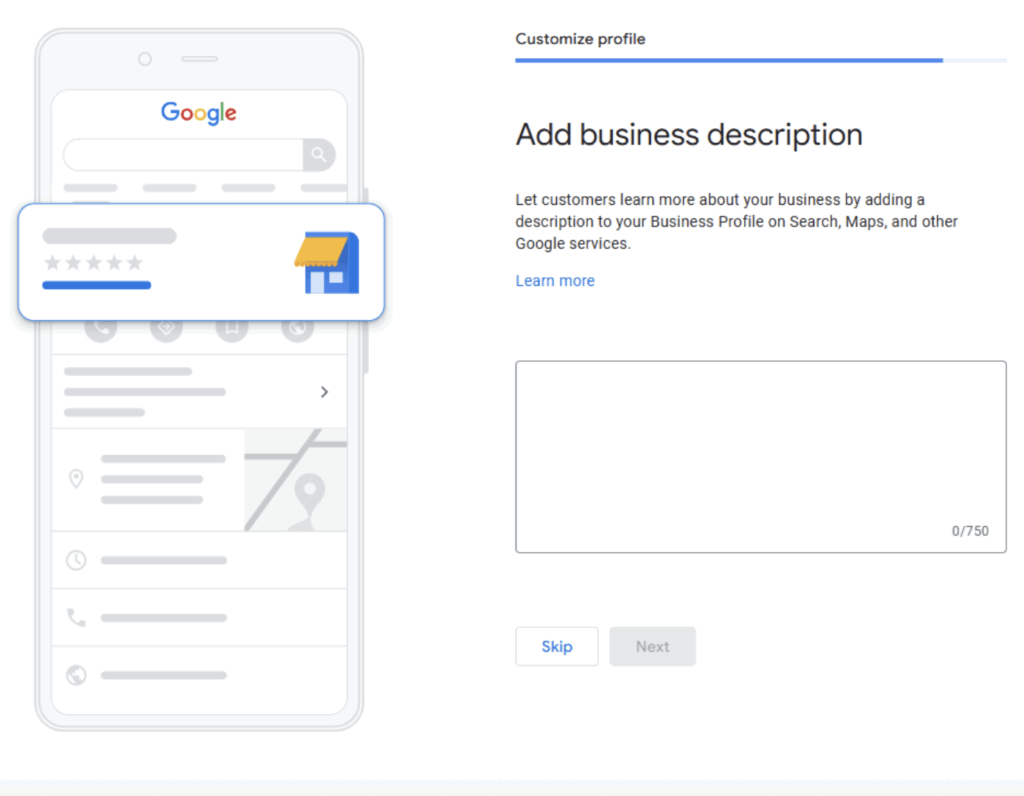1024x796 pixels.
Task: Click the Google logo on the phone mockup
Action: [x=198, y=113]
